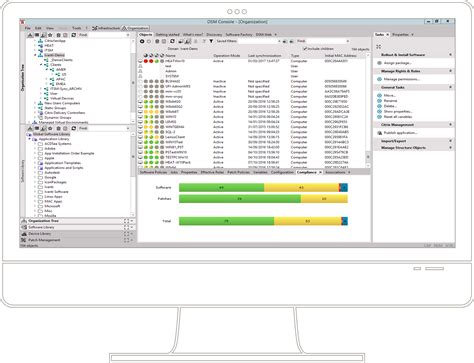The height and width of the screenshot is (363, 474).
Task: Click the Find field in the Organization Tree toolbar
Action: click(x=108, y=35)
